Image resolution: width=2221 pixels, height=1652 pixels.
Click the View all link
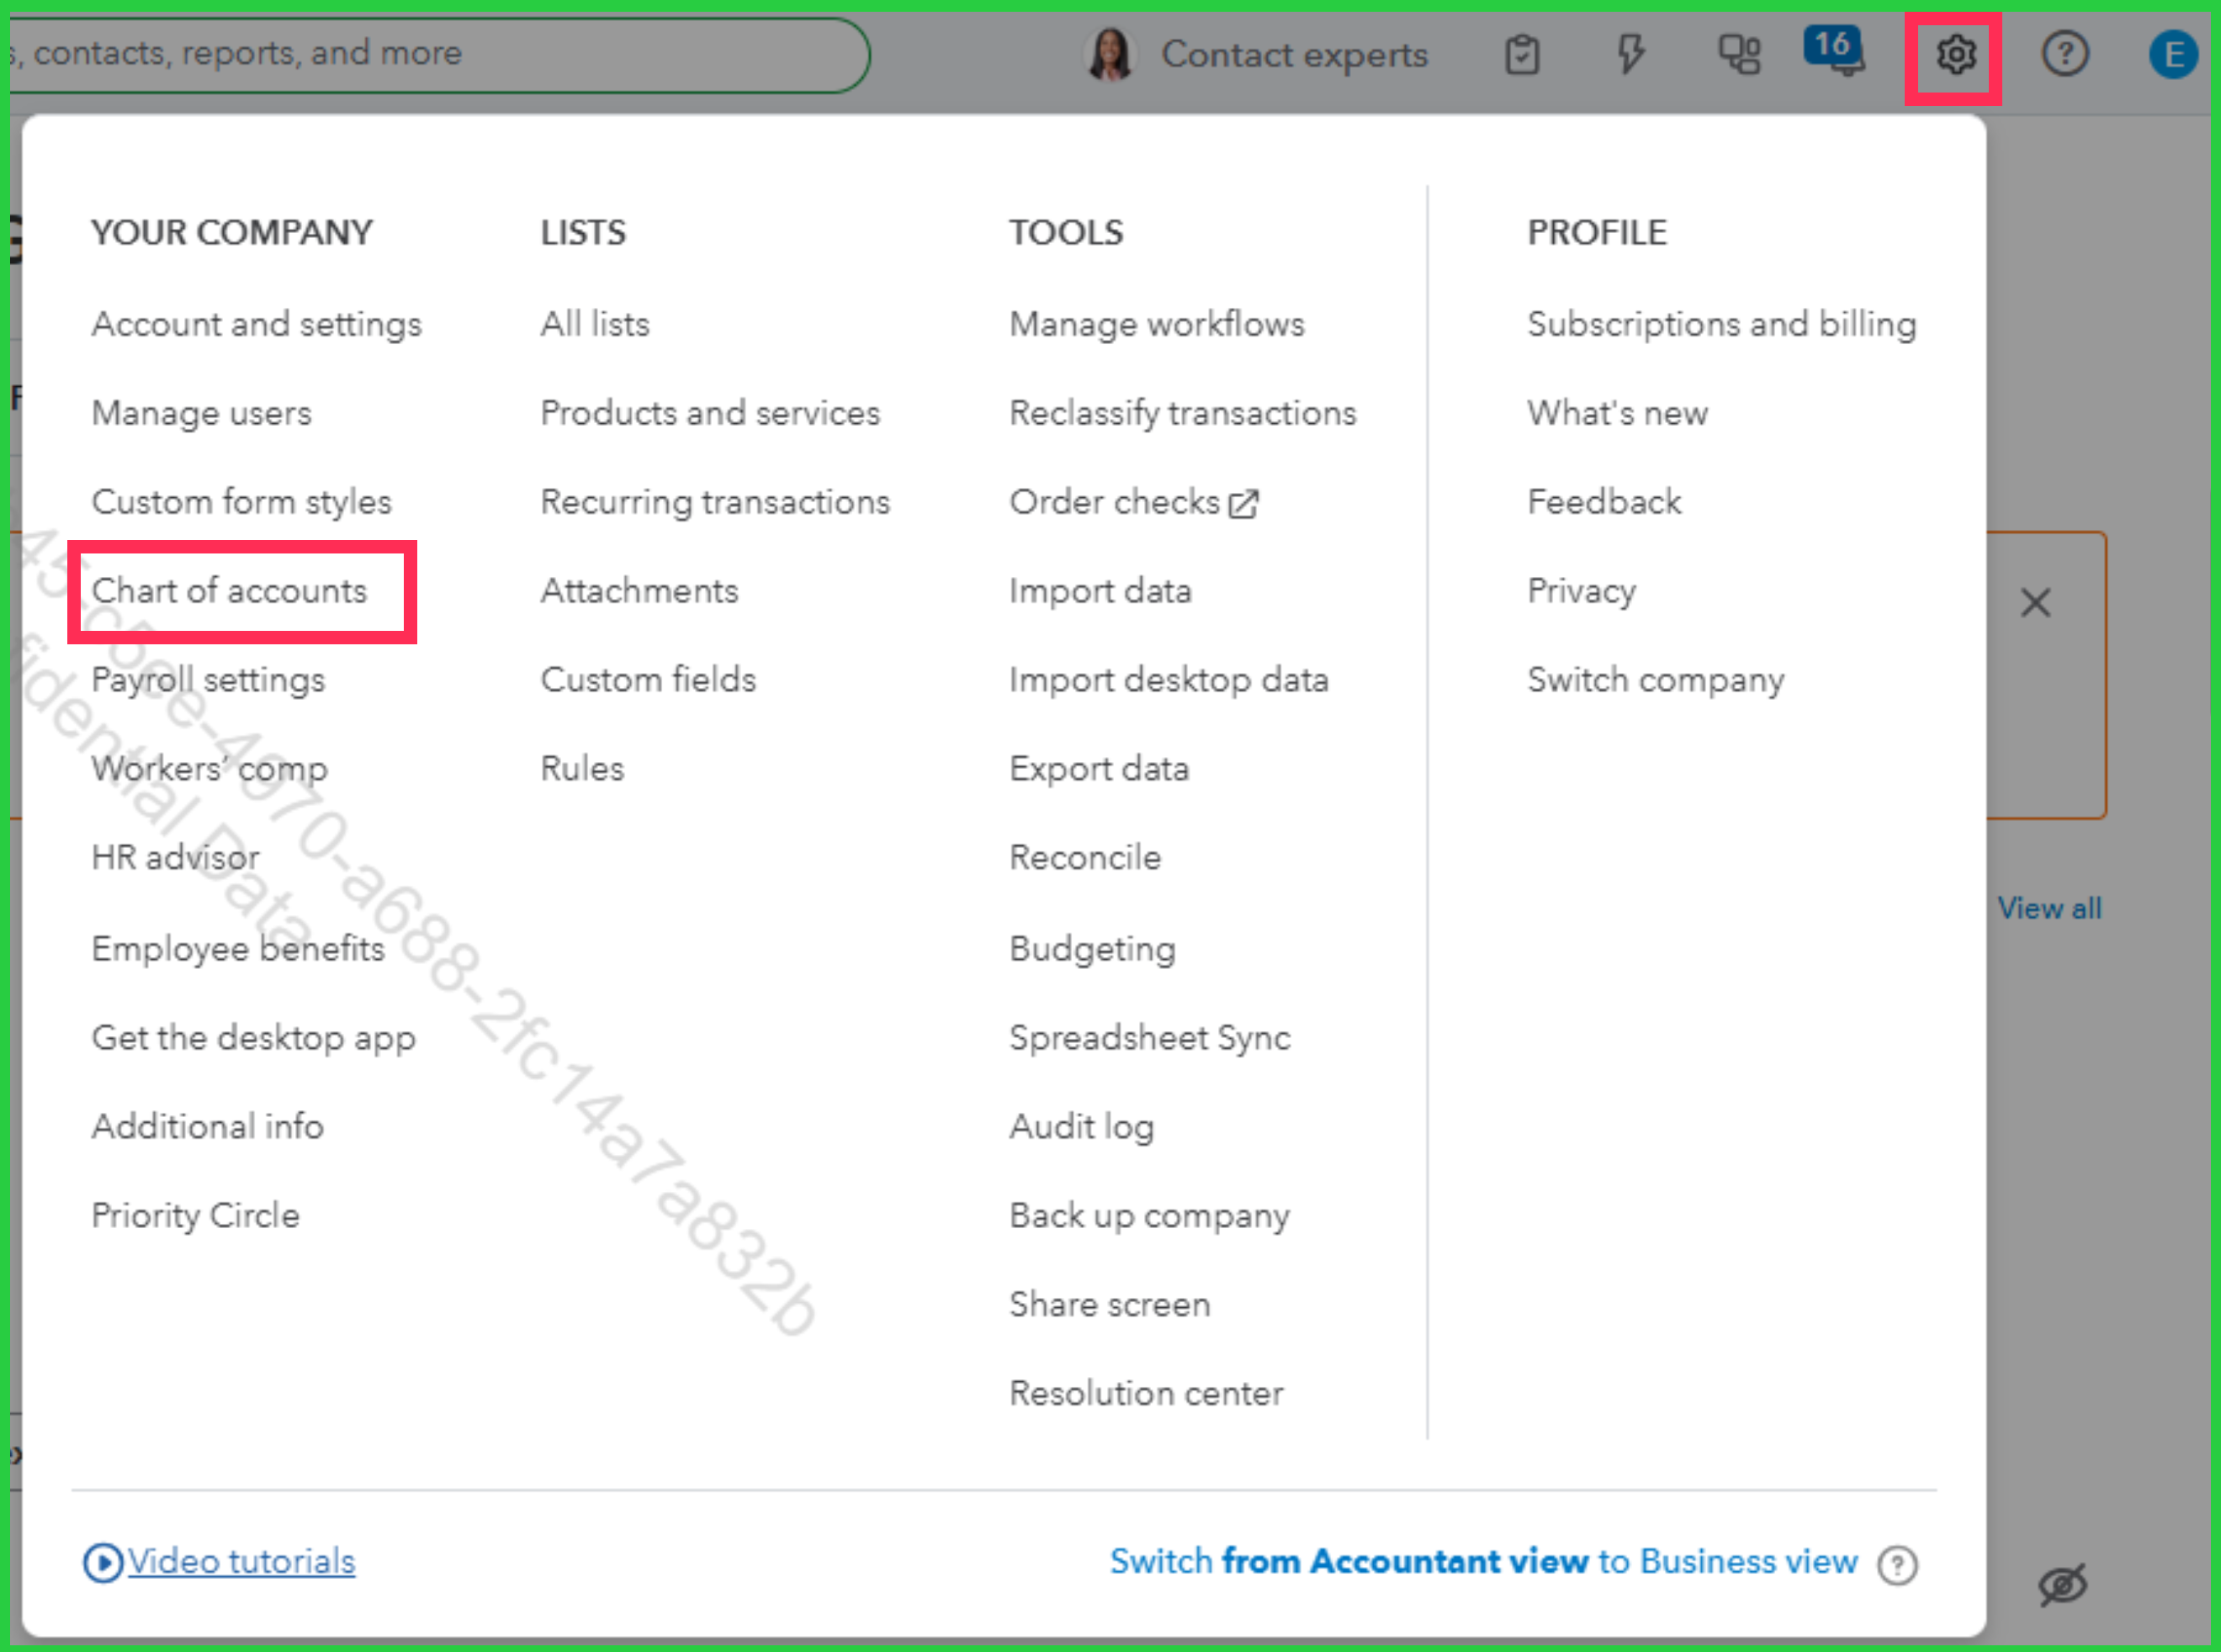2049,908
